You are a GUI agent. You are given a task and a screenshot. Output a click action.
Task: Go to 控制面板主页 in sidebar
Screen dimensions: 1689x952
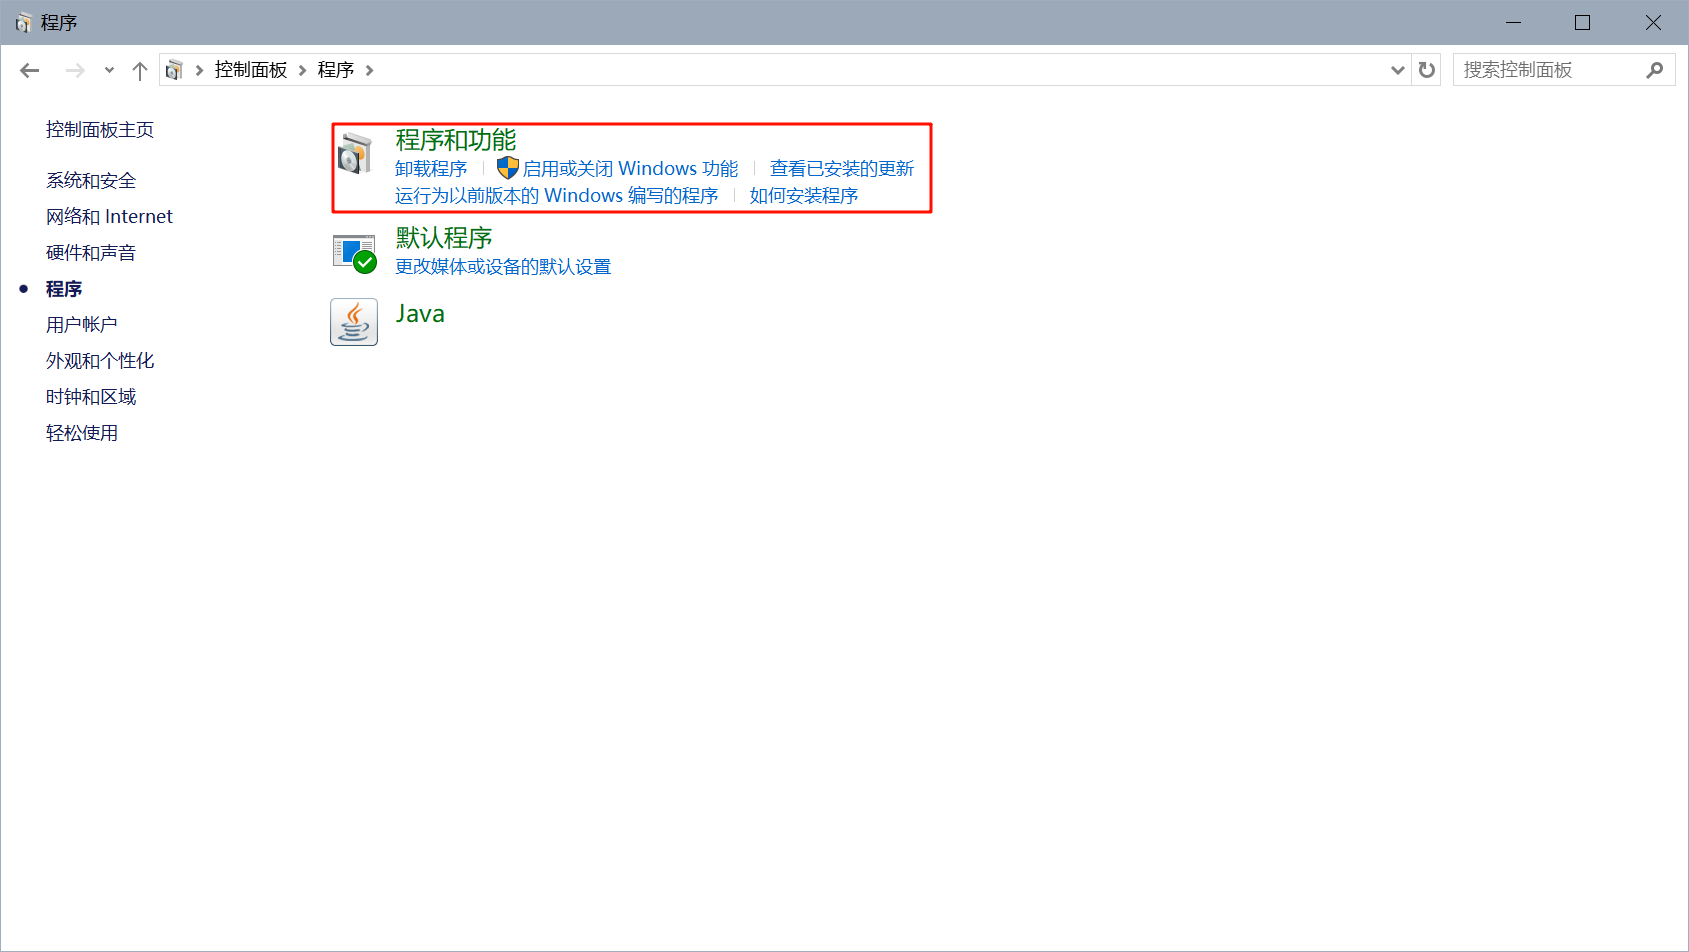pyautogui.click(x=100, y=130)
